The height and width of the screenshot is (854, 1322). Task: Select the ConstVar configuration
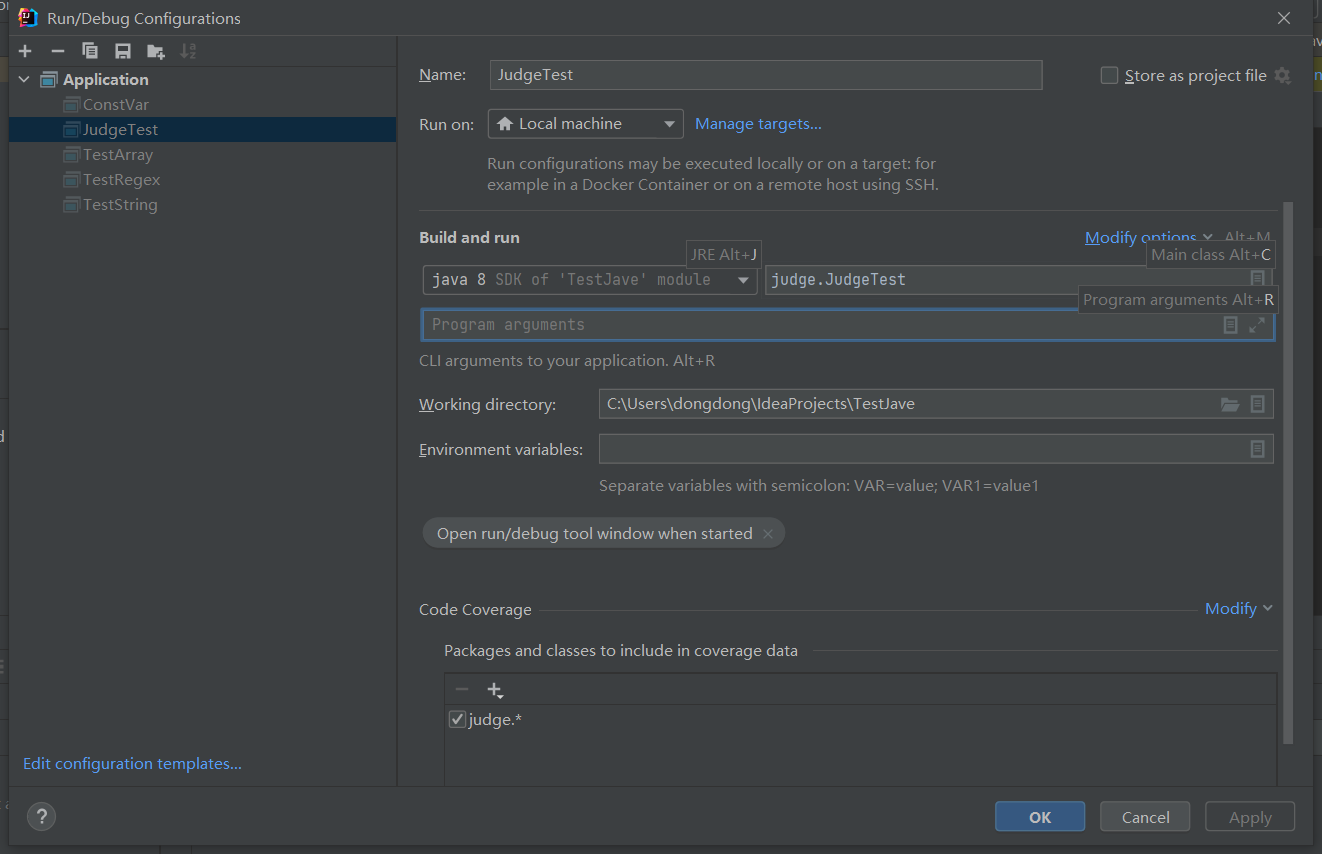(x=116, y=105)
